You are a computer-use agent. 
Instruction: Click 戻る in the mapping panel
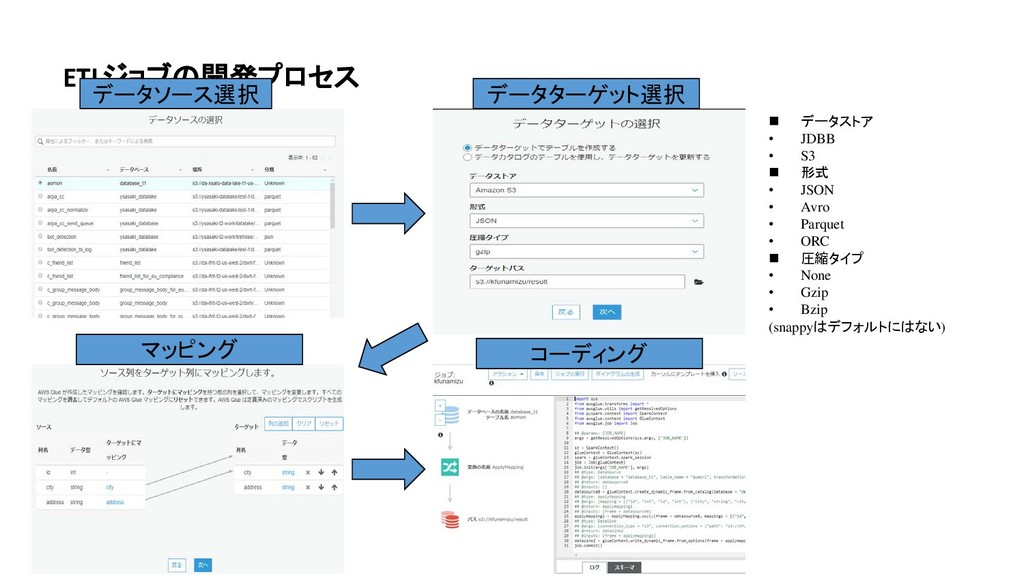[x=176, y=565]
